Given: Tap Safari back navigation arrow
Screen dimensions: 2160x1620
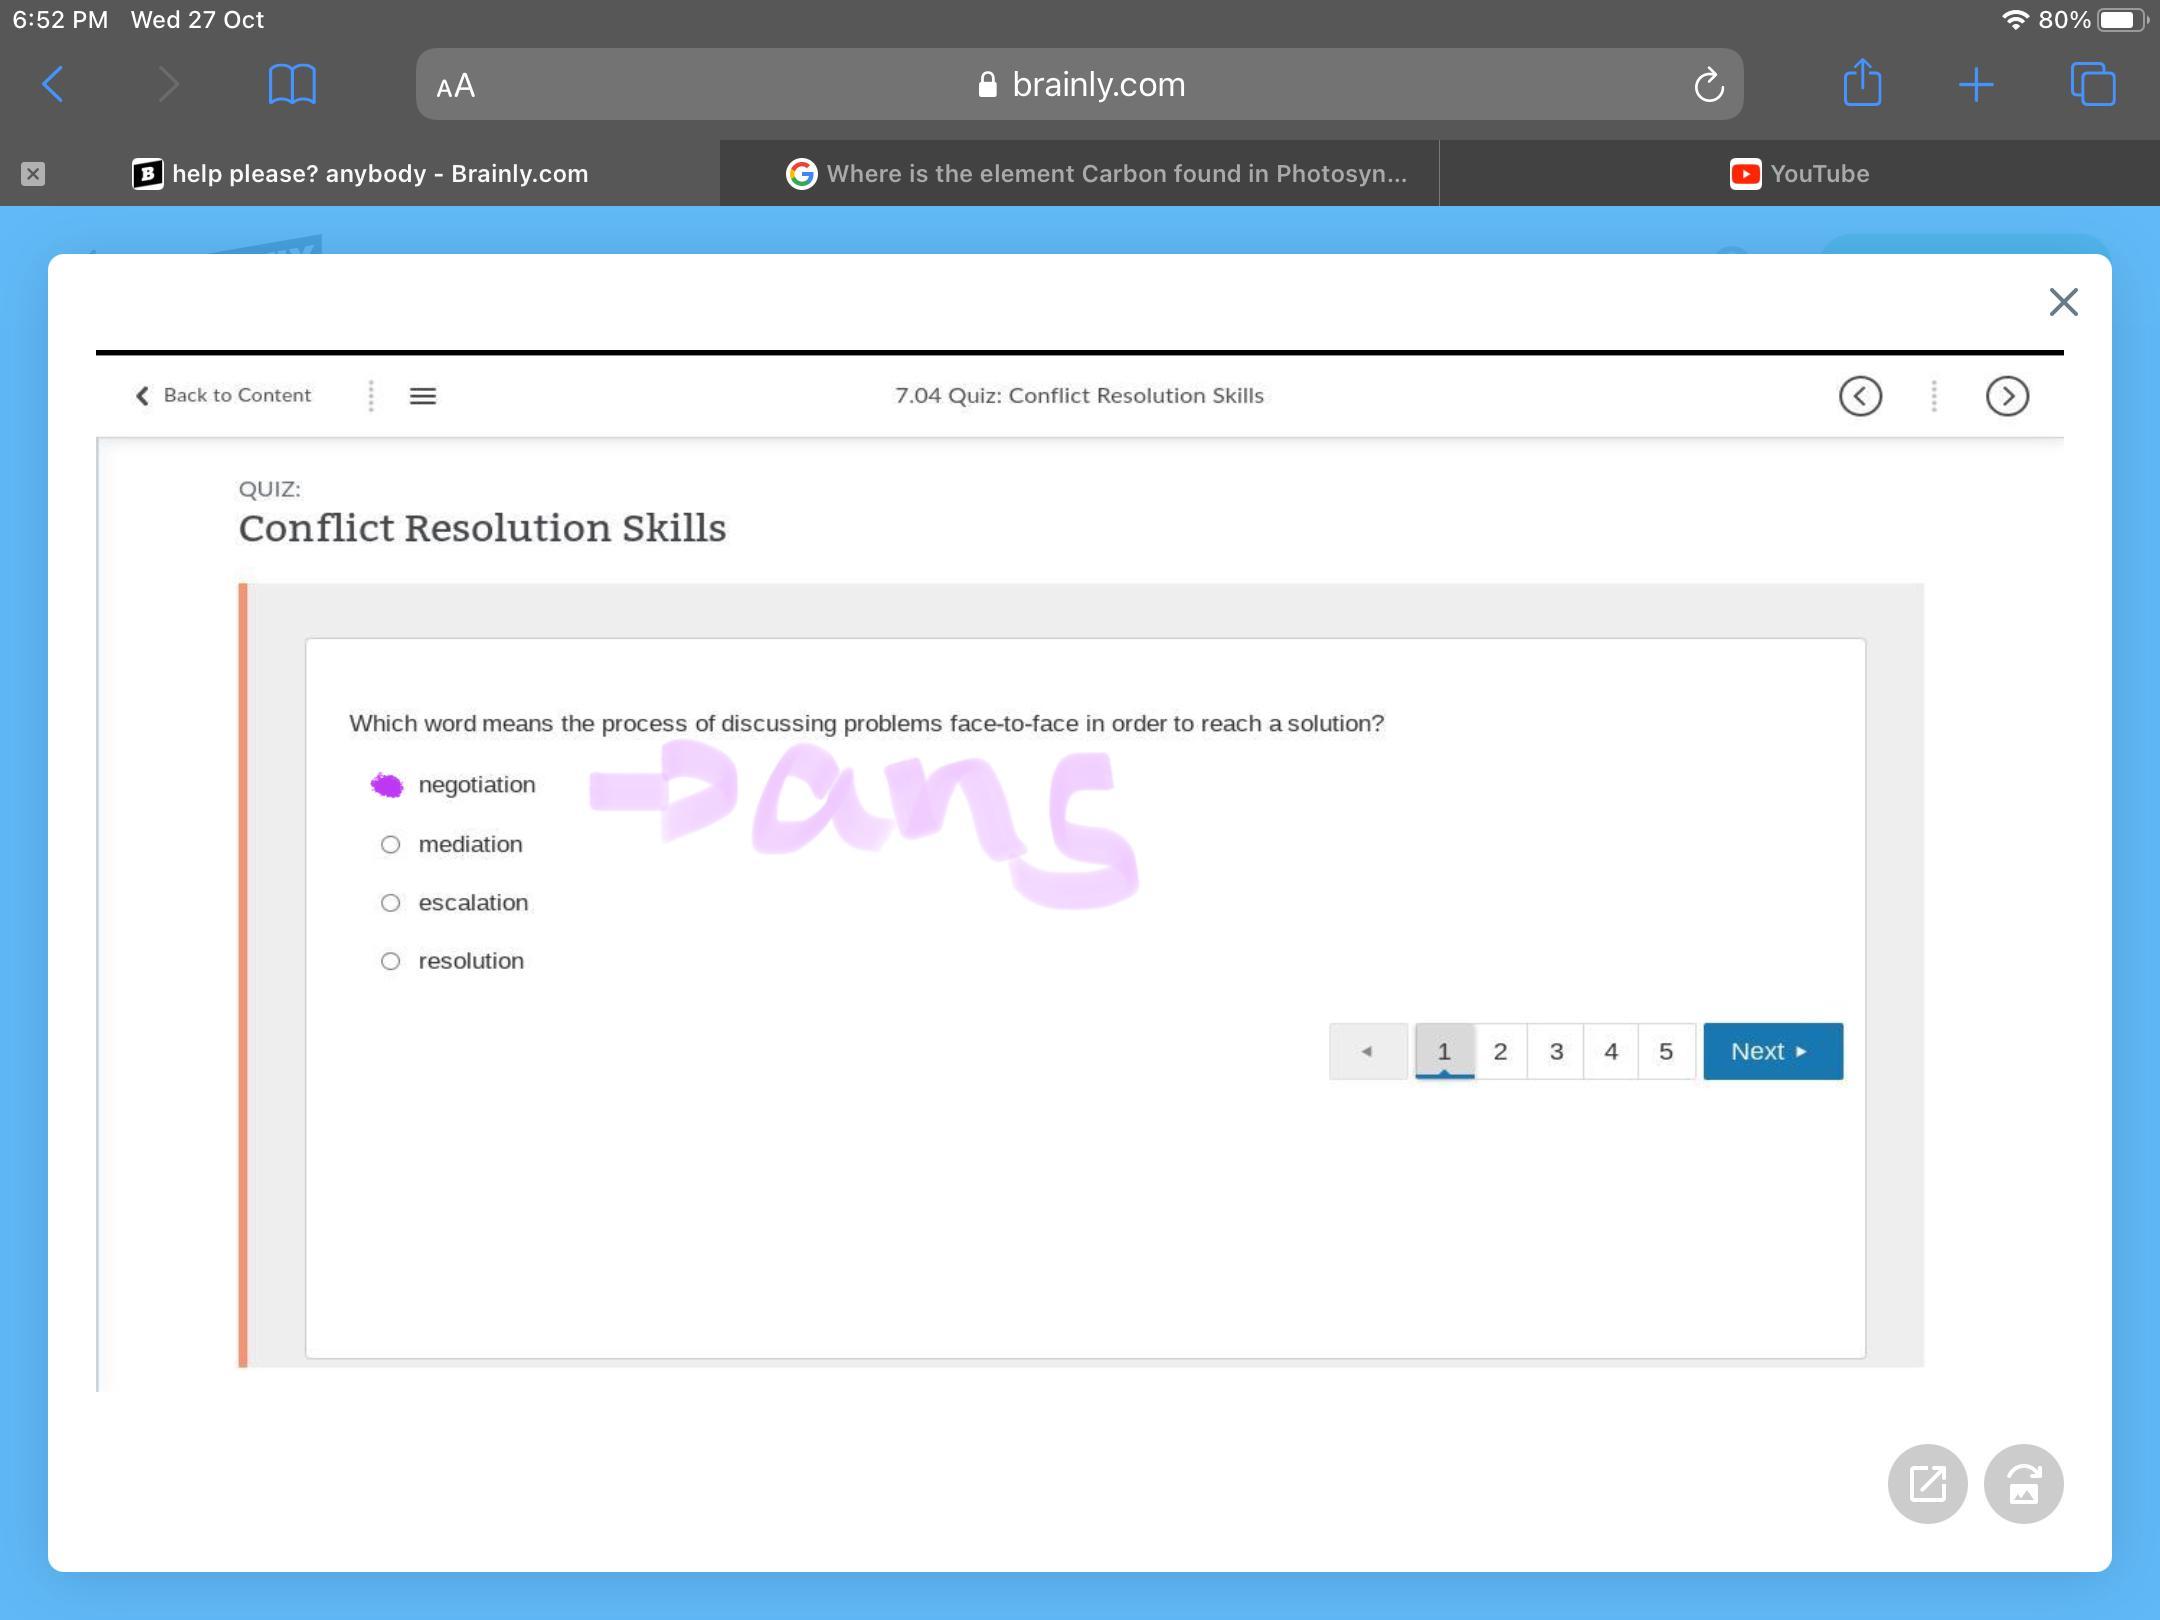Looking at the screenshot, I should coord(54,85).
